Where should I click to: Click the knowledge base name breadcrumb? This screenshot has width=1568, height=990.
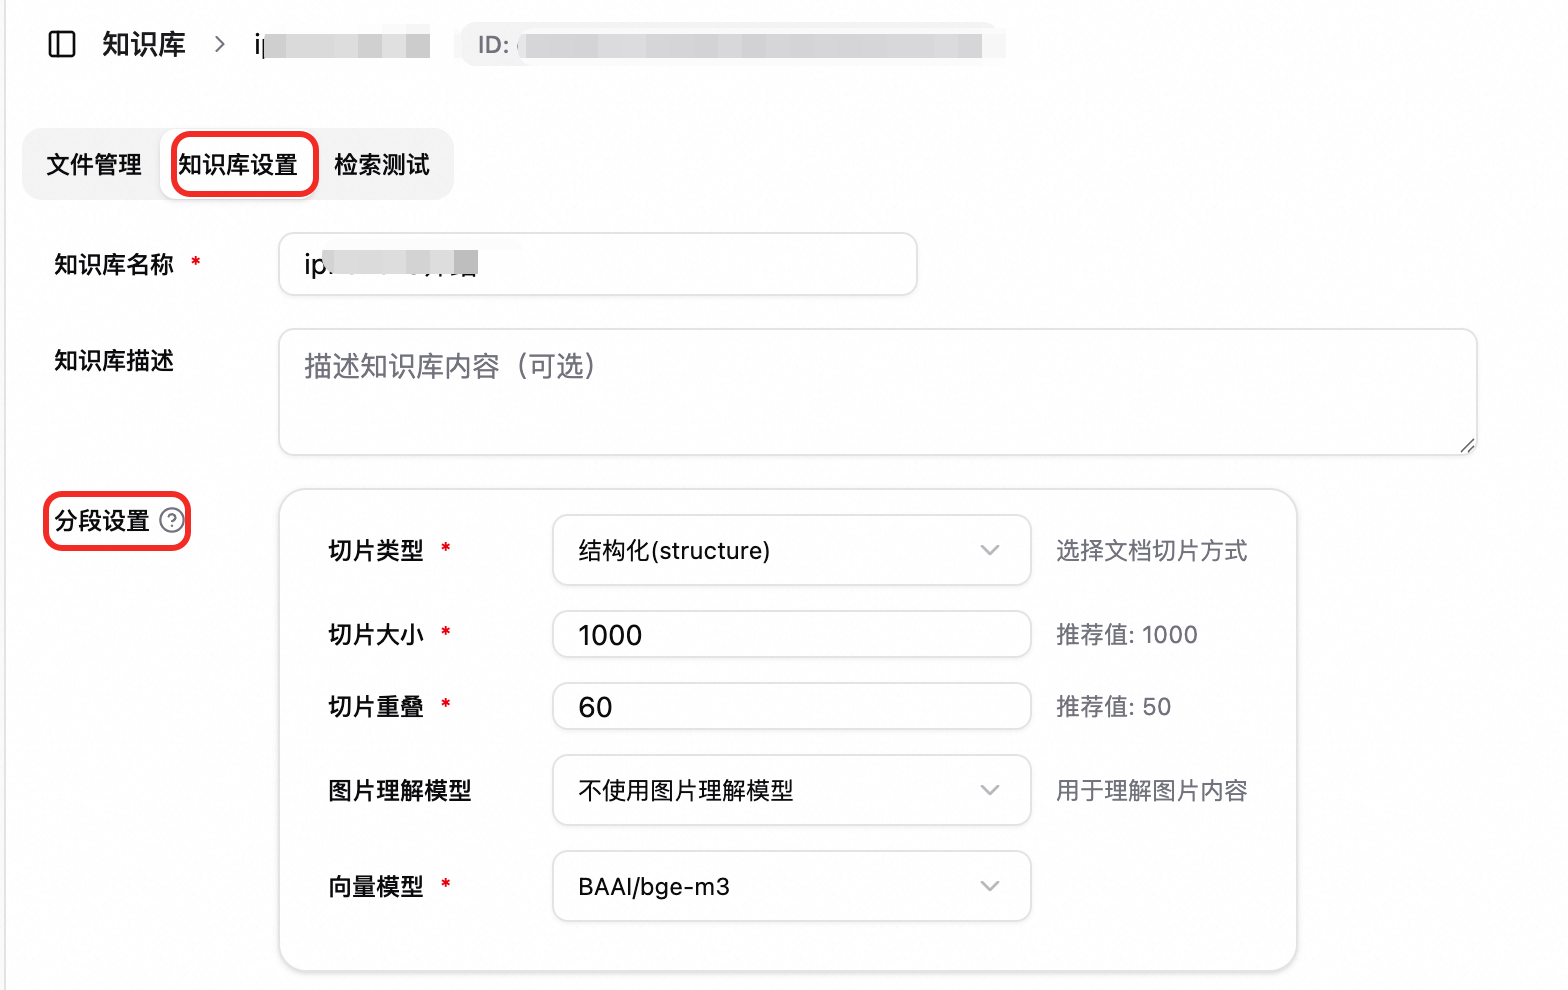pyautogui.click(x=342, y=45)
